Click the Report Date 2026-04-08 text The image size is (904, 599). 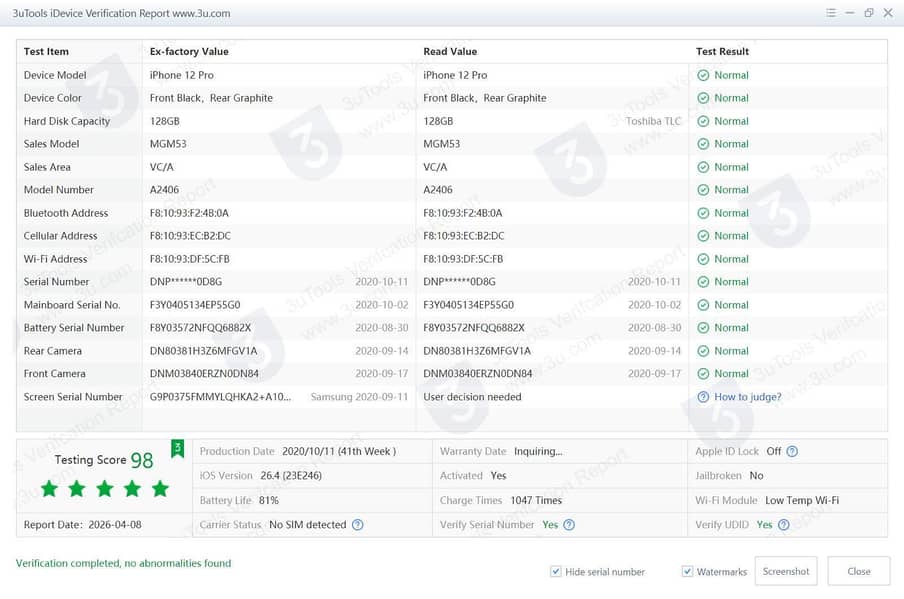click(82, 525)
